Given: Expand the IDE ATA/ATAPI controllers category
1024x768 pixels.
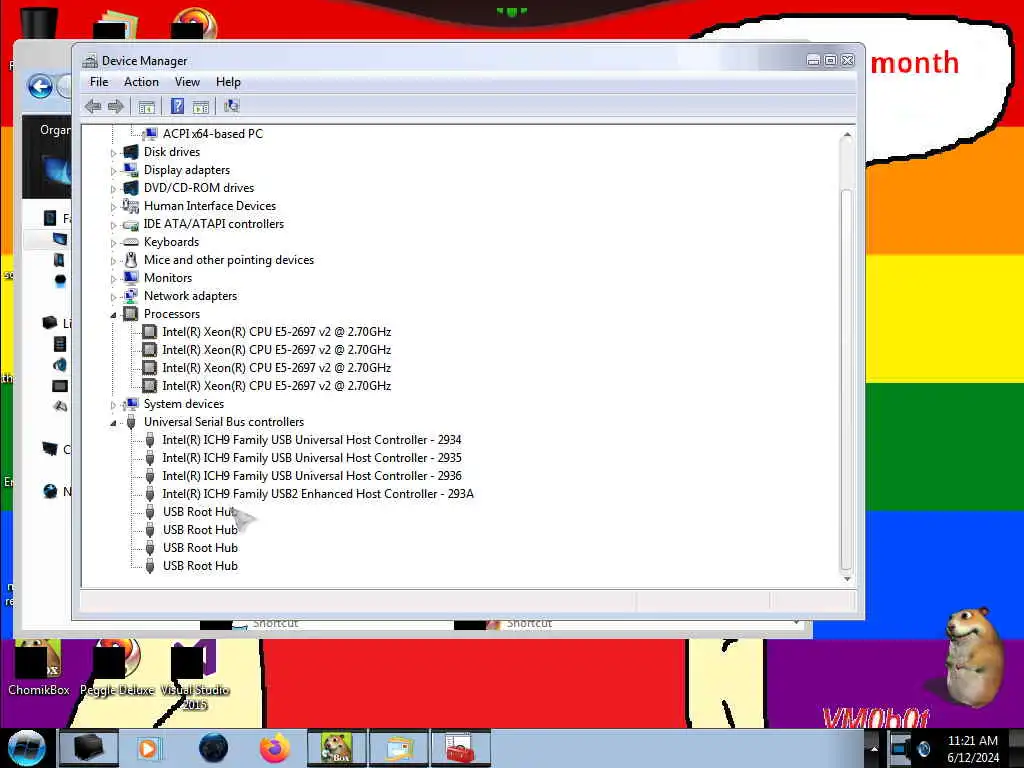Looking at the screenshot, I should tap(114, 225).
